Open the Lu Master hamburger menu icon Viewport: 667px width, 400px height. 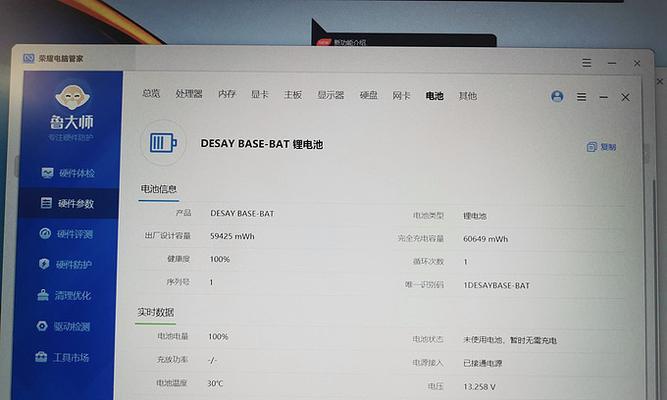[581, 97]
